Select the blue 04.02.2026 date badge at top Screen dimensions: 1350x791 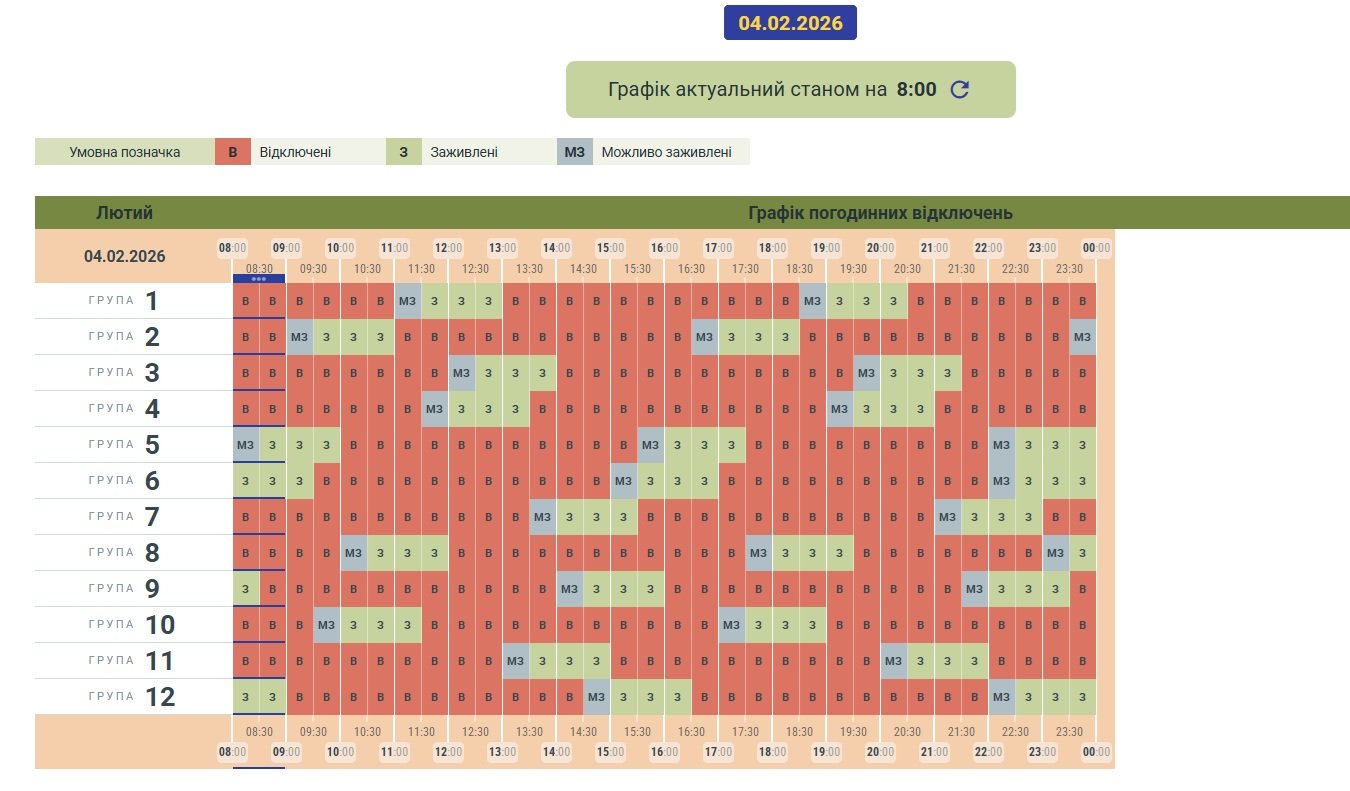790,23
